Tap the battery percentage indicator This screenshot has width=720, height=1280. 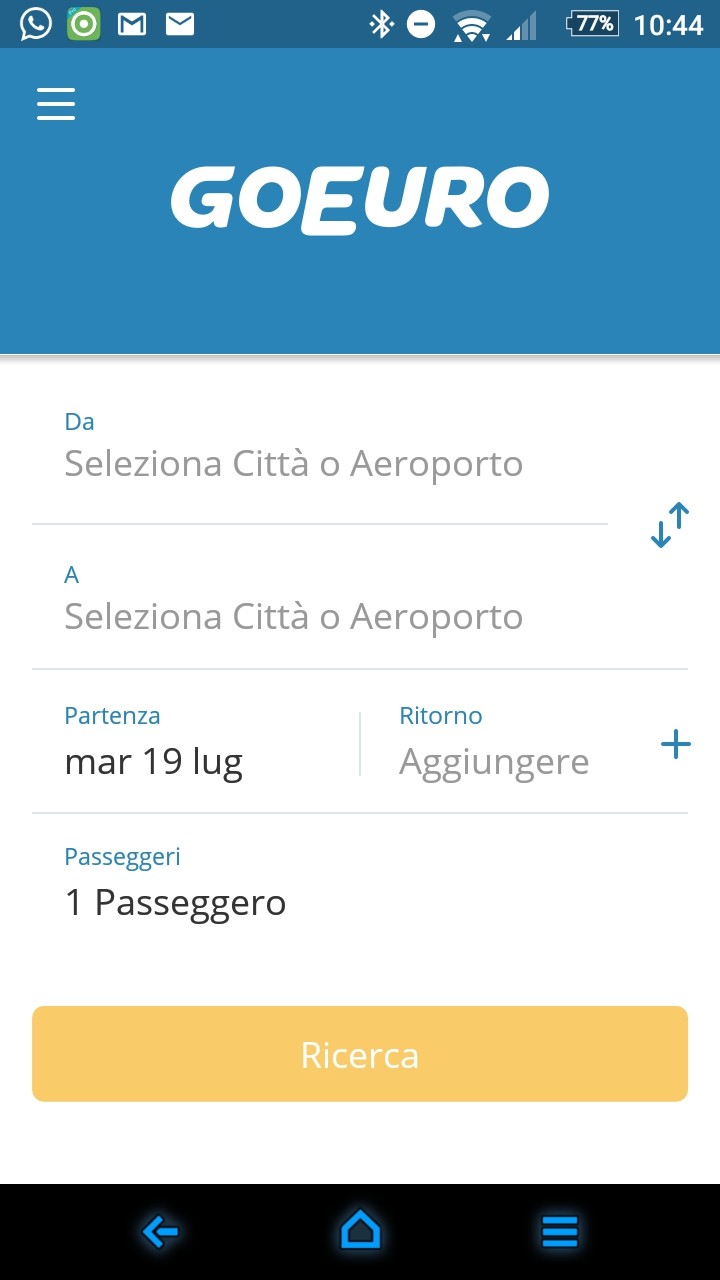(x=592, y=24)
